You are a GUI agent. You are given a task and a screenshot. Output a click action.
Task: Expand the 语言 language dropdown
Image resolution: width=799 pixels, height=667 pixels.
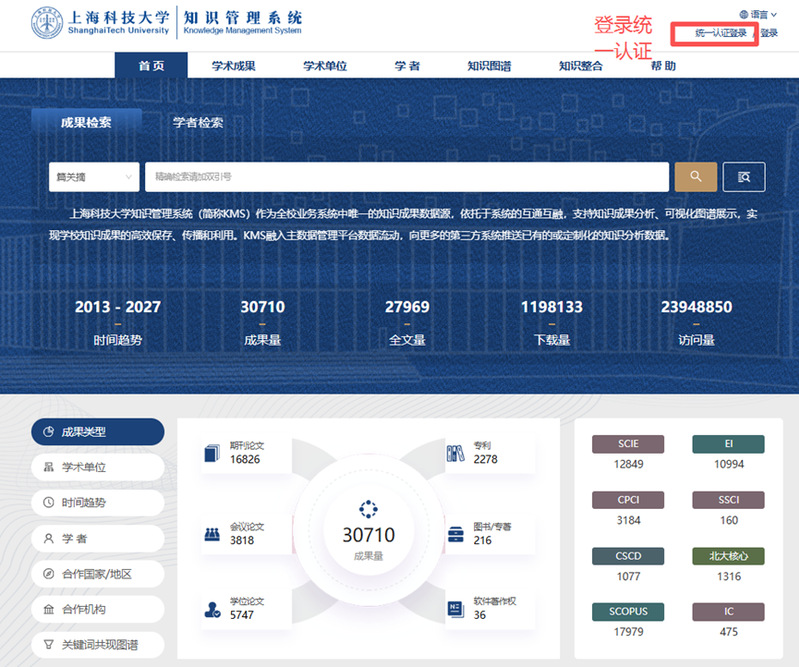coord(760,14)
